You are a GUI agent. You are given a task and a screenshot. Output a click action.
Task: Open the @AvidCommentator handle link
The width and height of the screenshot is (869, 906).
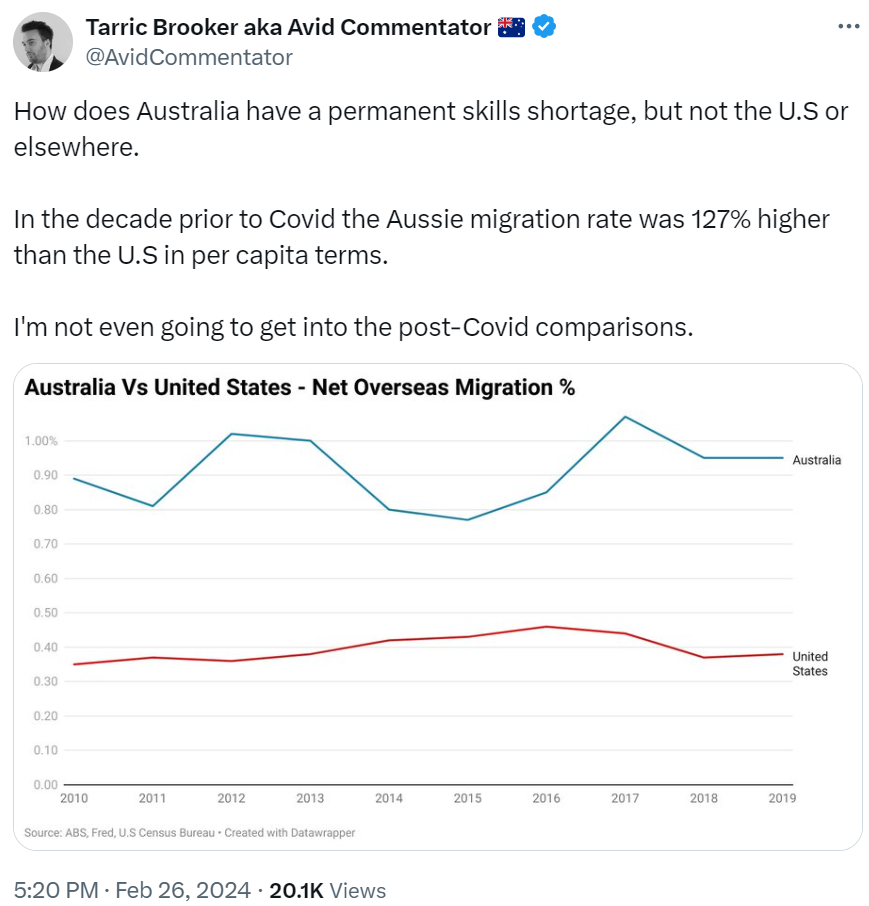tap(189, 57)
